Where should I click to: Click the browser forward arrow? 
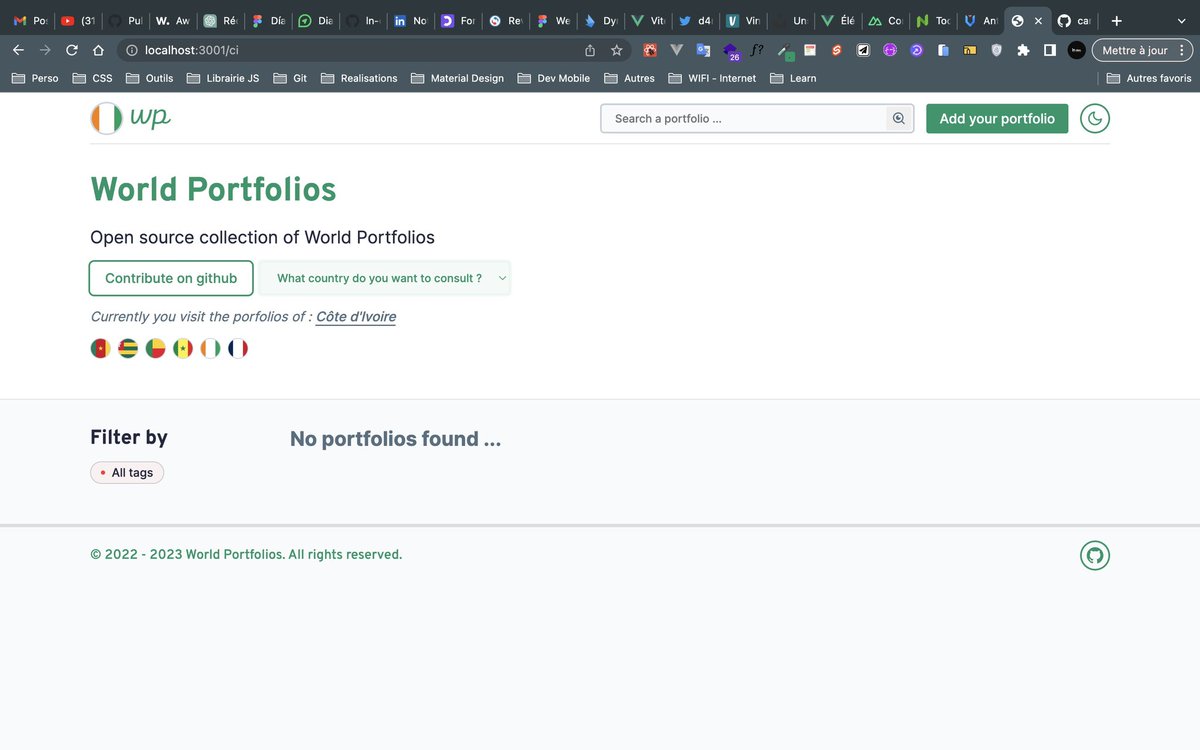[45, 50]
